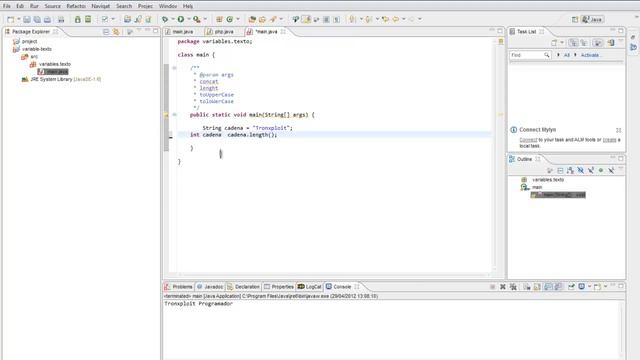Switch to the Problems tab
This screenshot has width=640, height=360.
(x=178, y=287)
